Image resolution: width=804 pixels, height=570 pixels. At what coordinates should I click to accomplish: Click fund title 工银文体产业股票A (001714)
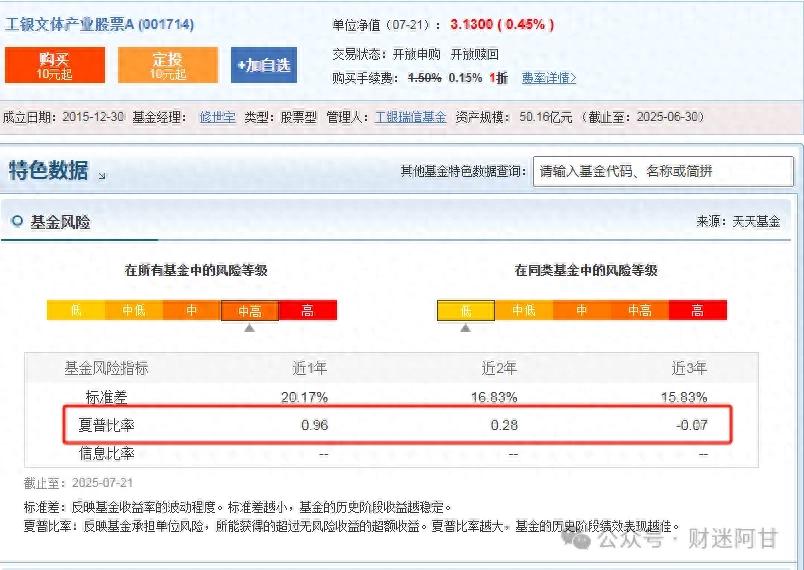(x=99, y=24)
